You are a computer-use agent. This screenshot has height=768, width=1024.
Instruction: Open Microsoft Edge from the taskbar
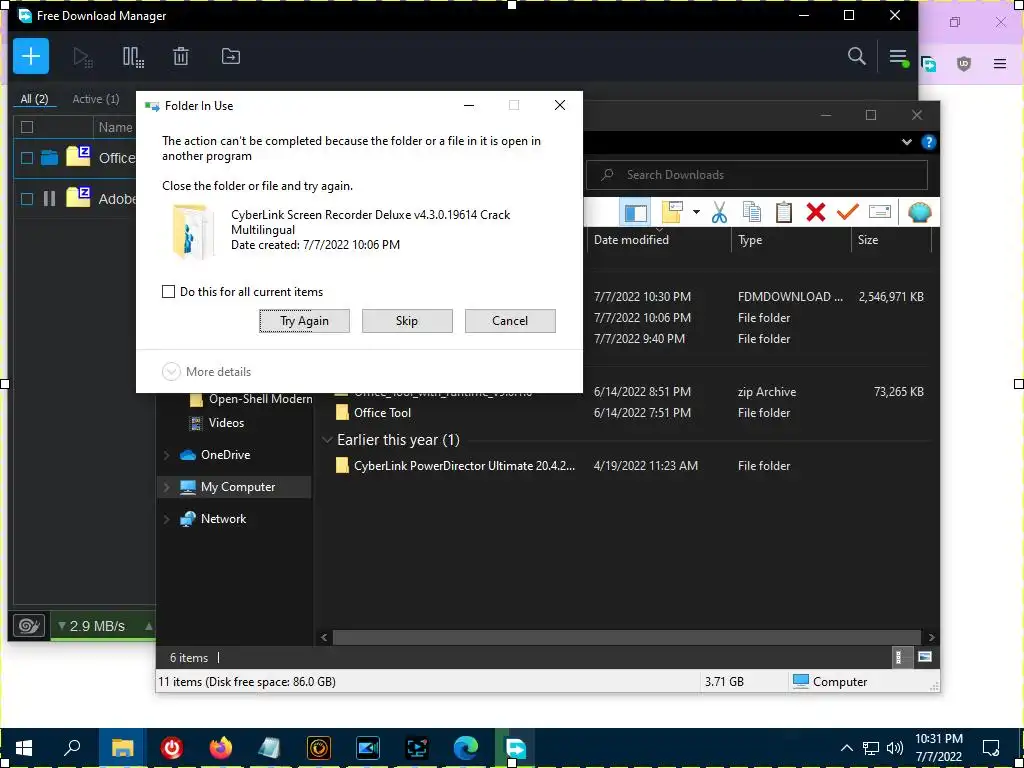tap(466, 748)
